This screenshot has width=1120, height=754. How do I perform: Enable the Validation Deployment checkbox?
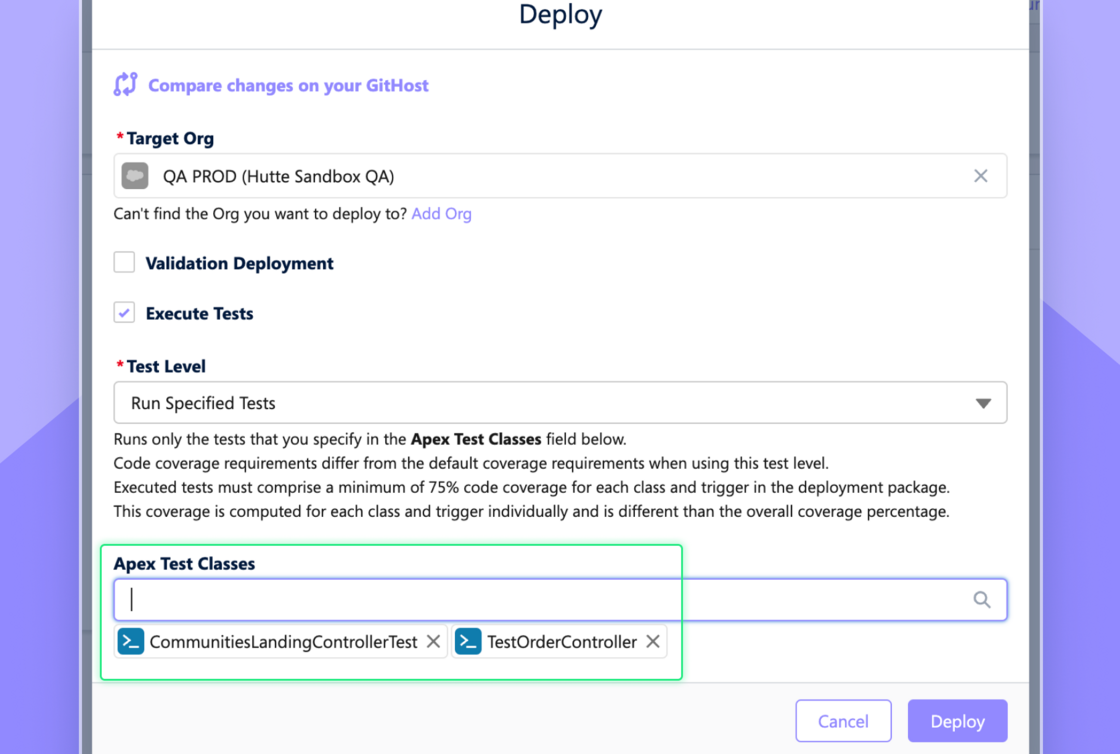tap(124, 263)
